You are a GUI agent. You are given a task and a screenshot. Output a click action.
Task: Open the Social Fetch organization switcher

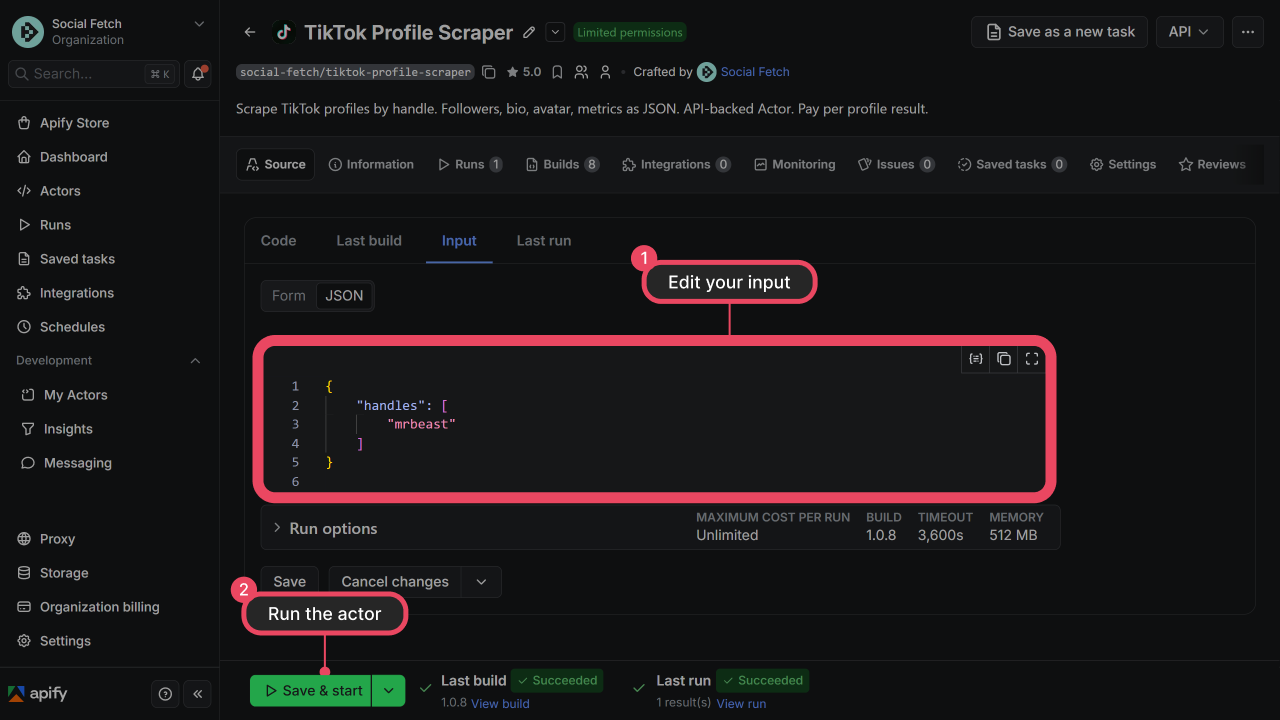(x=109, y=31)
